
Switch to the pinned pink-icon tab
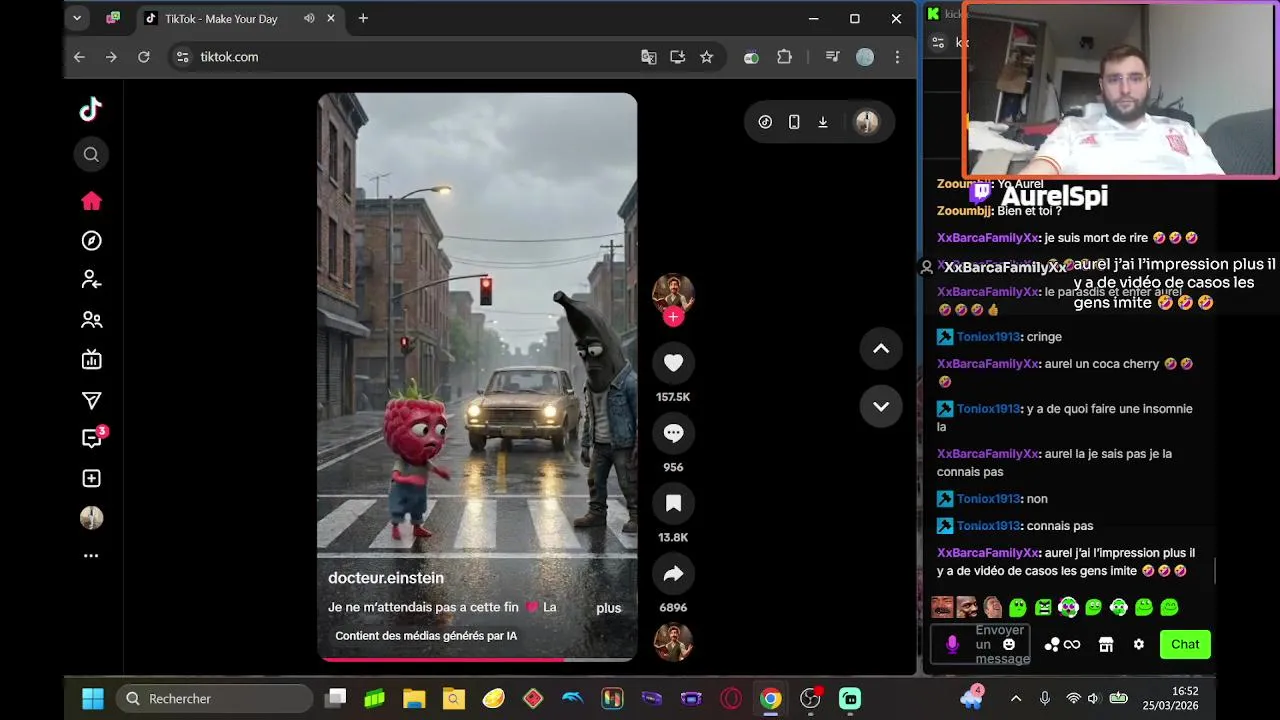[x=113, y=18]
